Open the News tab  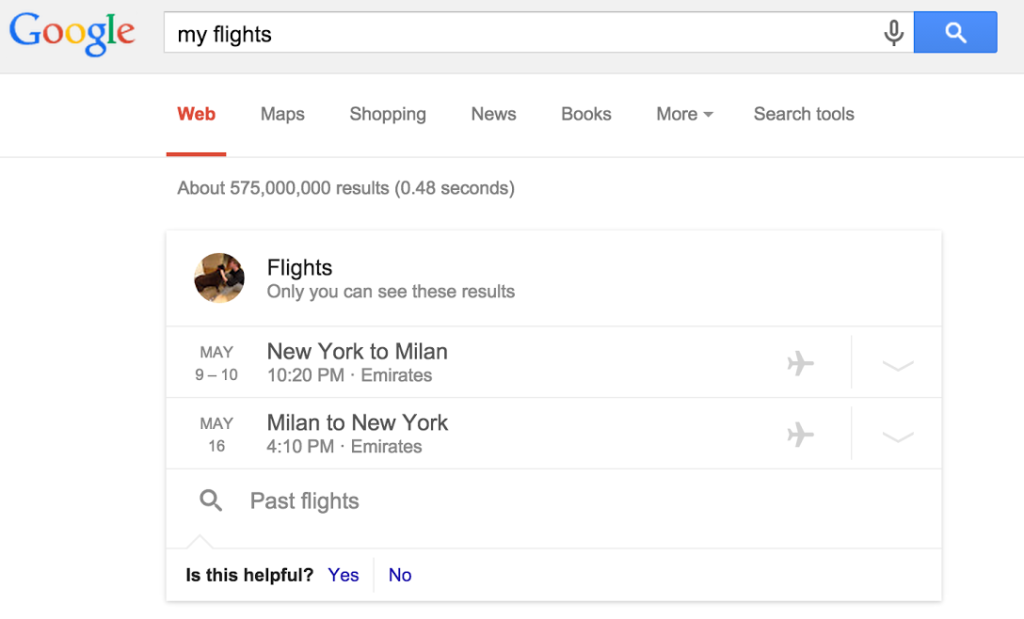tap(494, 114)
